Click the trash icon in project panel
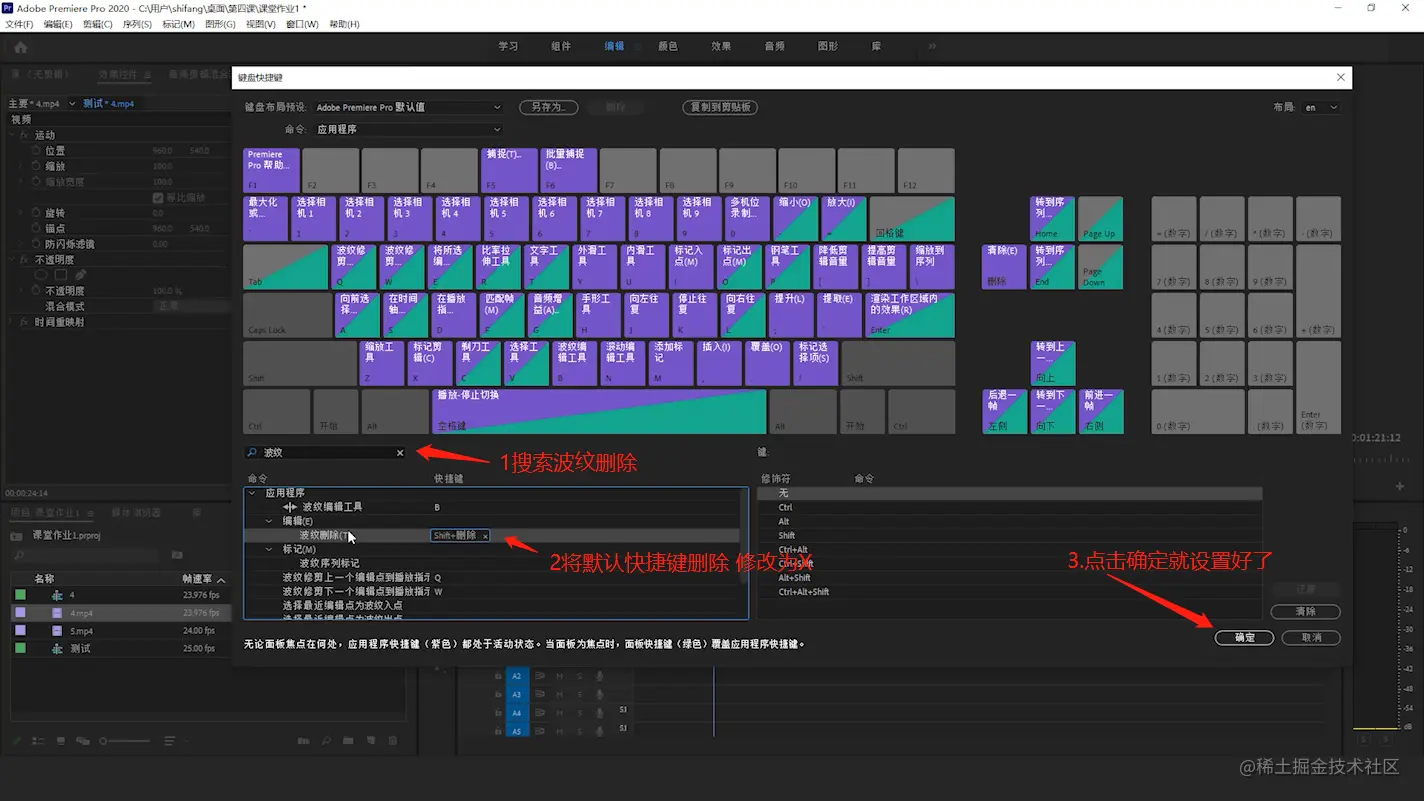1424x801 pixels. (393, 741)
